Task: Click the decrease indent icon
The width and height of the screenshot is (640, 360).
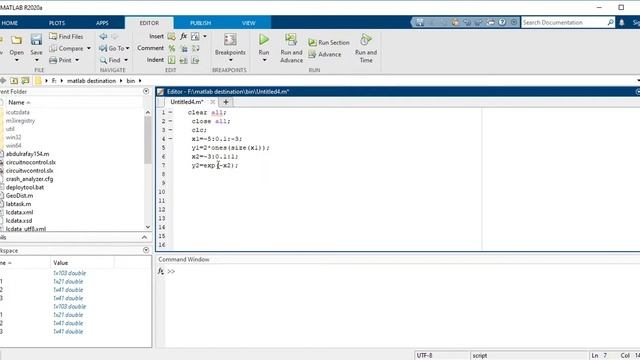Action: coord(196,60)
